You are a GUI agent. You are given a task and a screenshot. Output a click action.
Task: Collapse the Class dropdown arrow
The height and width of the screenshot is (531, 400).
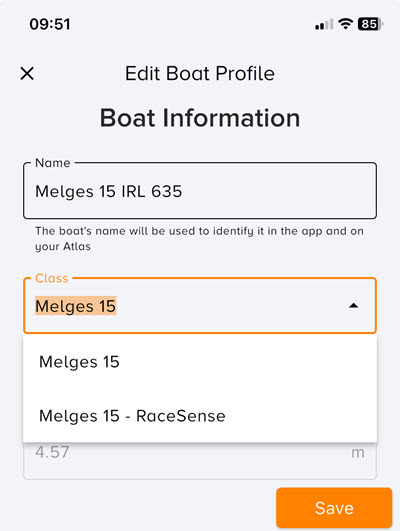point(353,306)
